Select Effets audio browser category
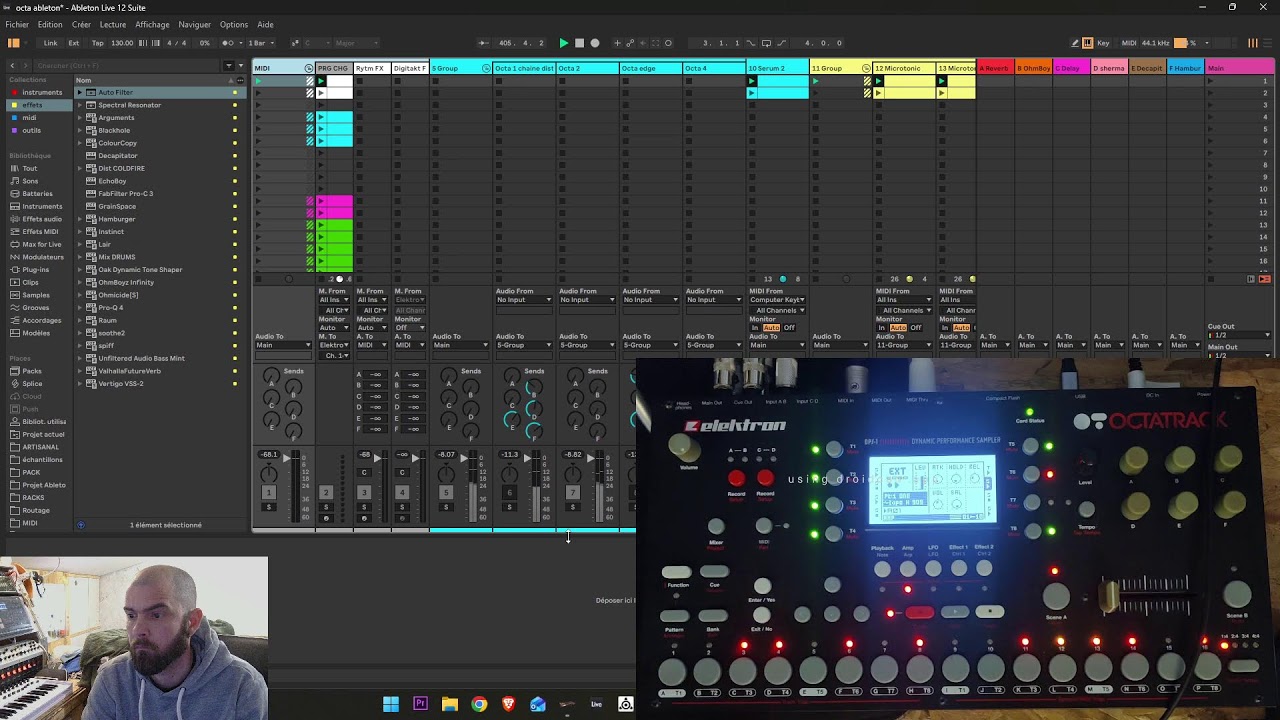 click(x=41, y=219)
